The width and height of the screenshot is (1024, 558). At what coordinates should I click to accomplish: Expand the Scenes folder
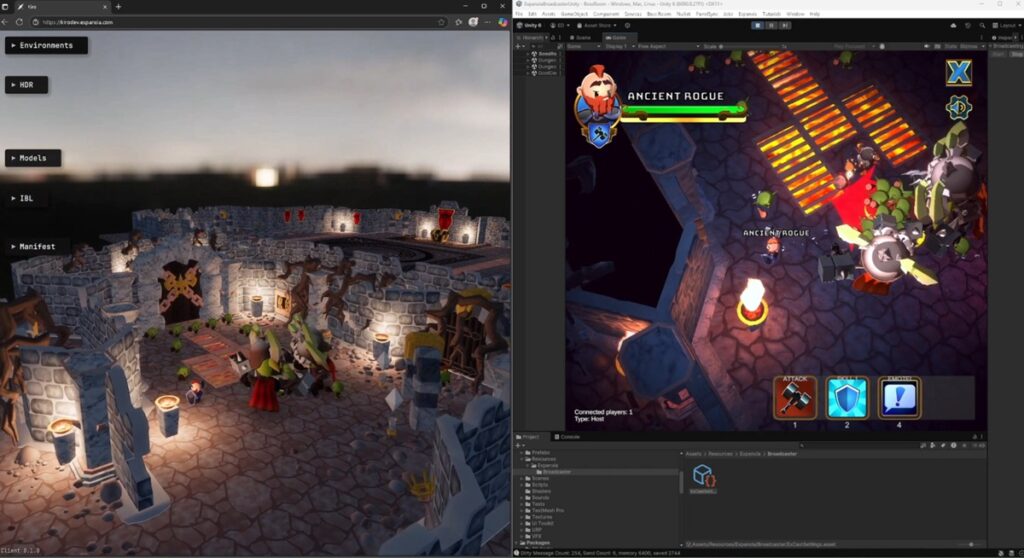[522, 478]
